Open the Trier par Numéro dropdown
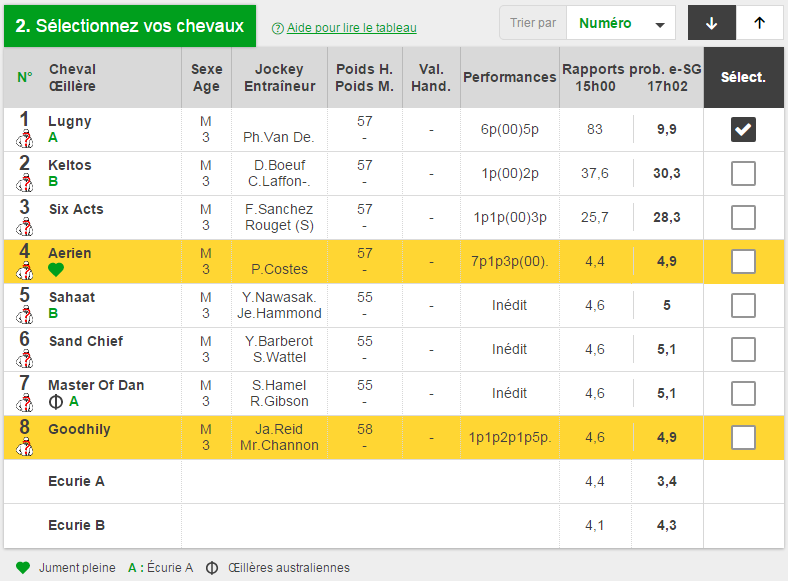This screenshot has height=581, width=788. (x=621, y=23)
